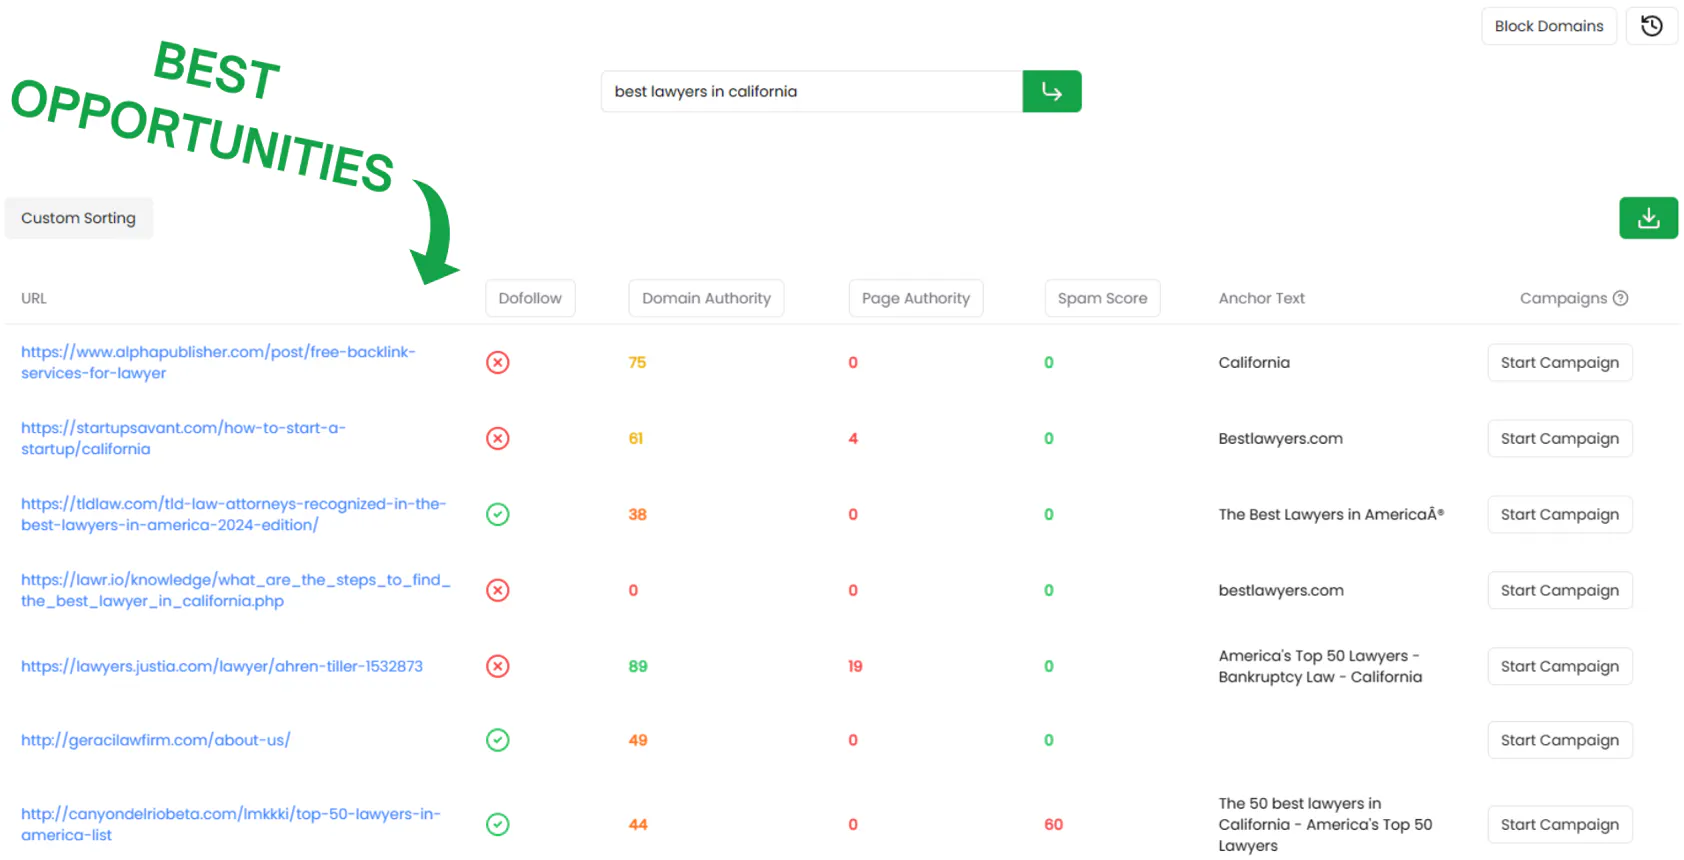Click domain authority value 89
1684x860 pixels.
point(637,666)
